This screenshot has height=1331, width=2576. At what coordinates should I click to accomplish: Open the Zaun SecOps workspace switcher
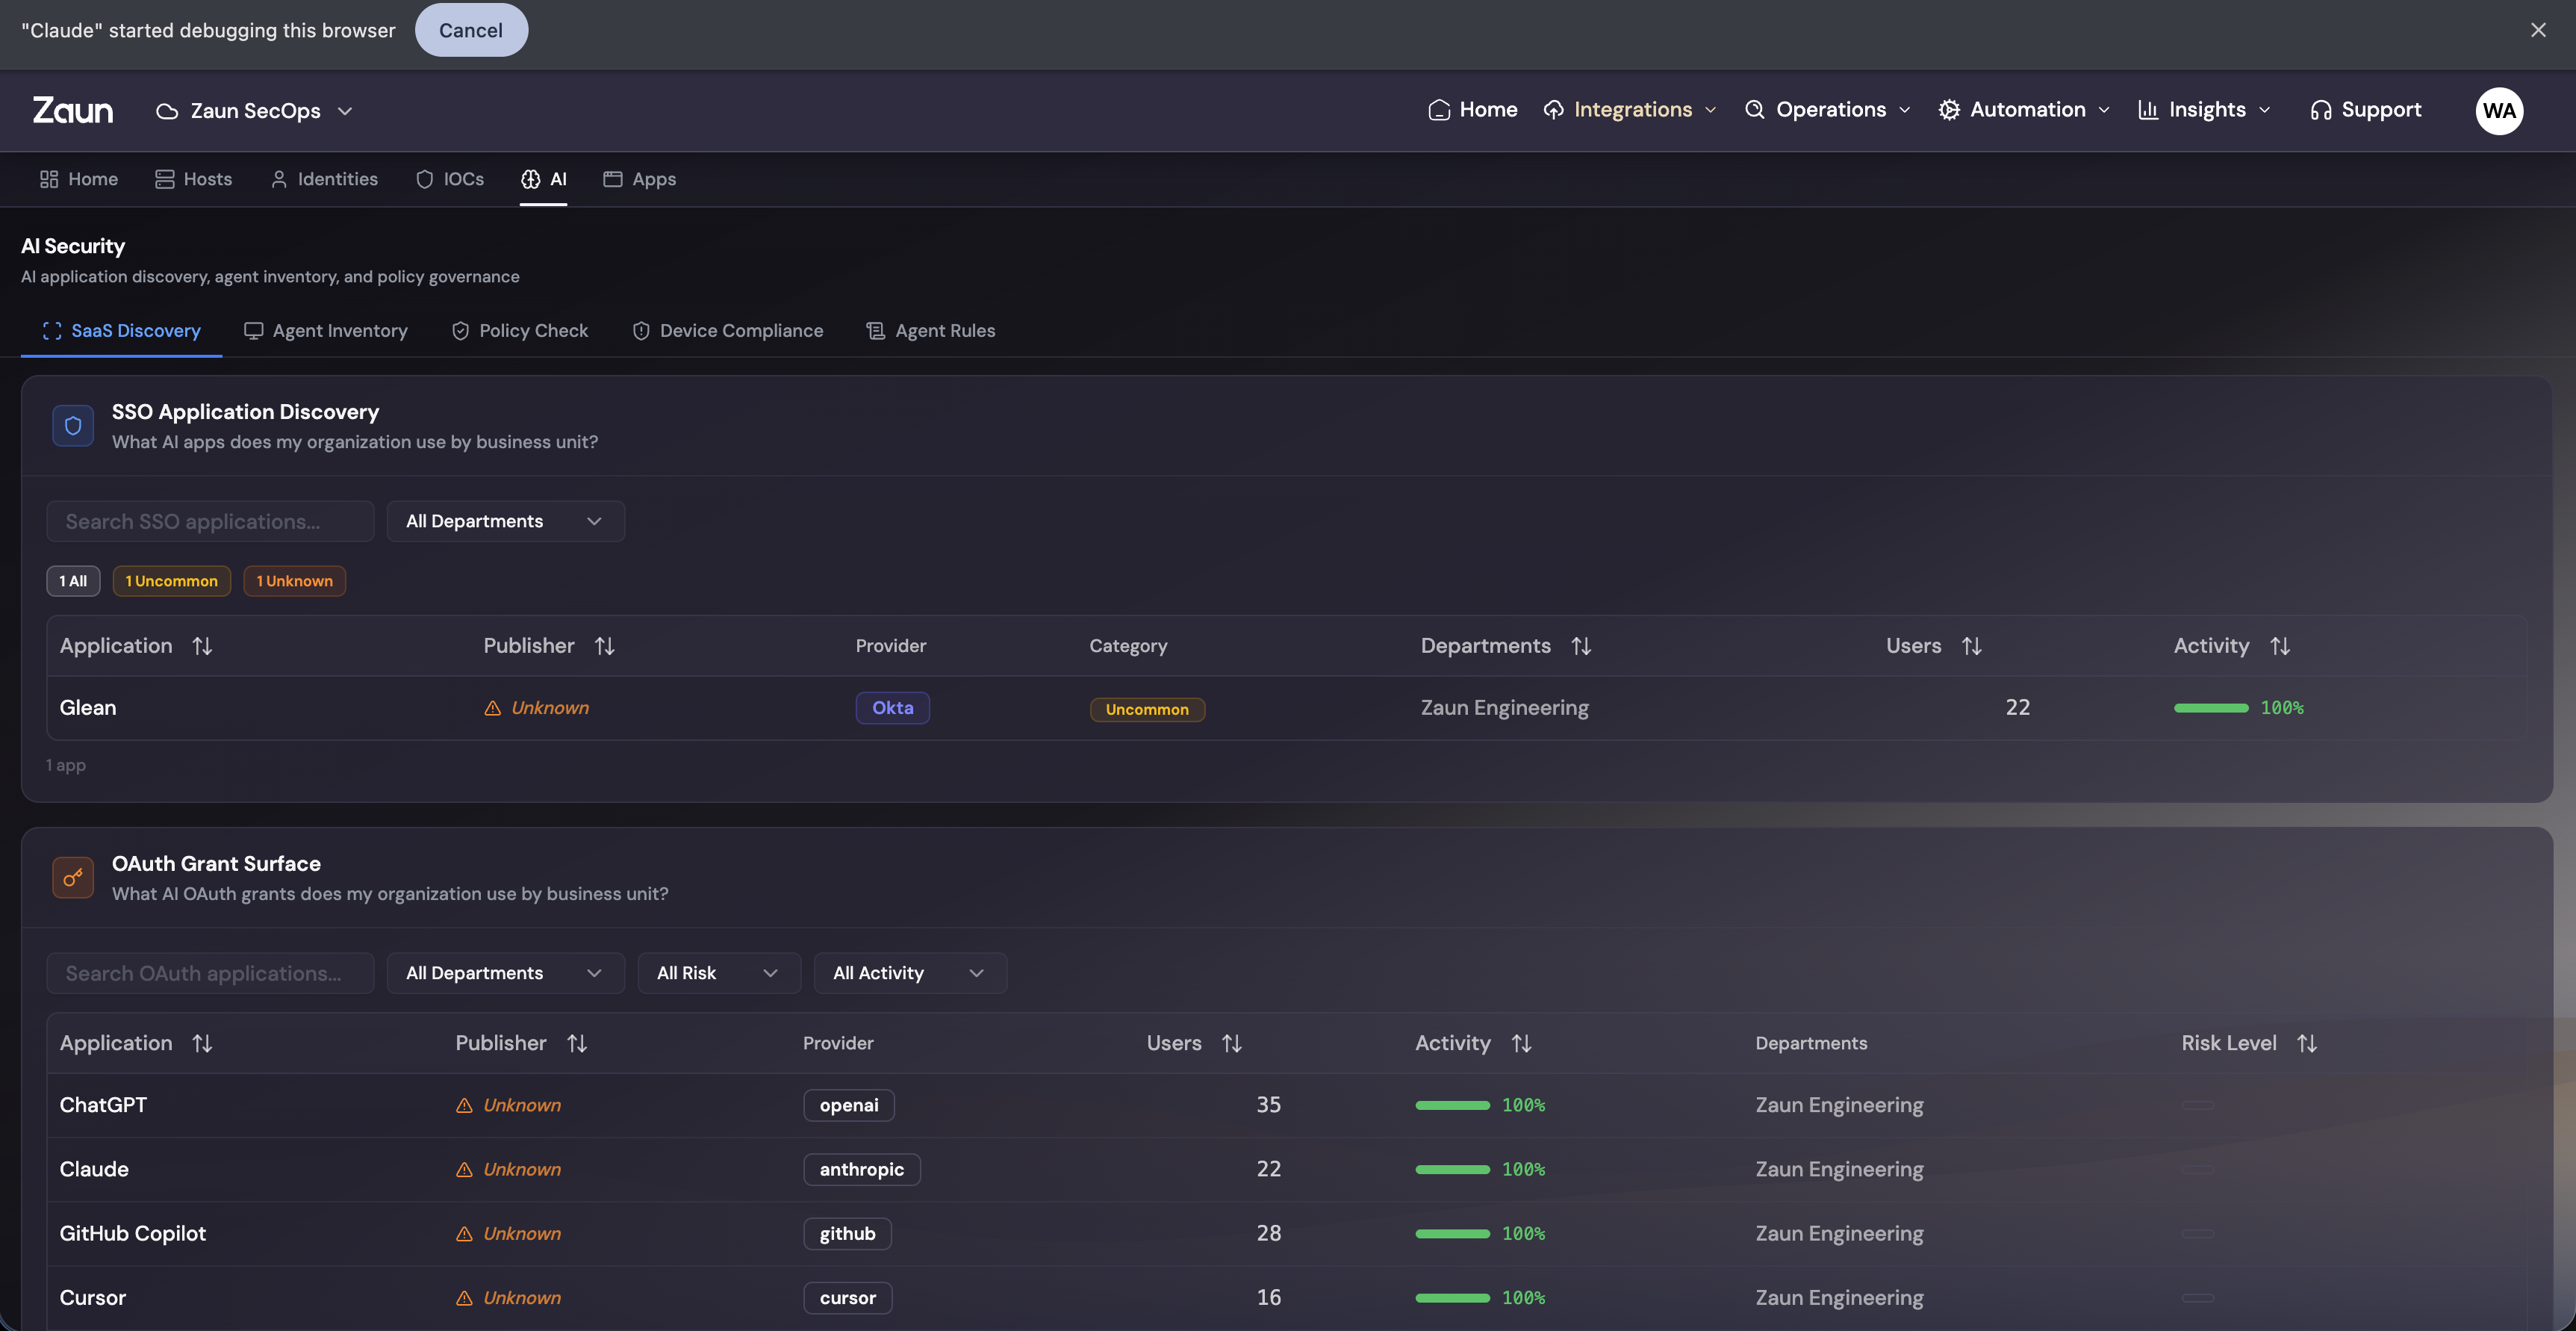click(255, 110)
